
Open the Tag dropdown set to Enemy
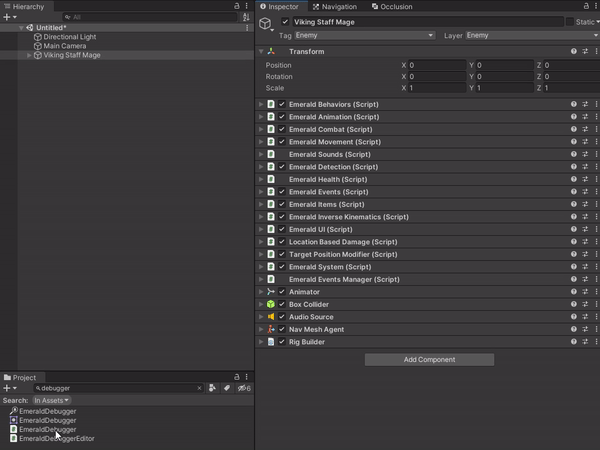(x=365, y=35)
